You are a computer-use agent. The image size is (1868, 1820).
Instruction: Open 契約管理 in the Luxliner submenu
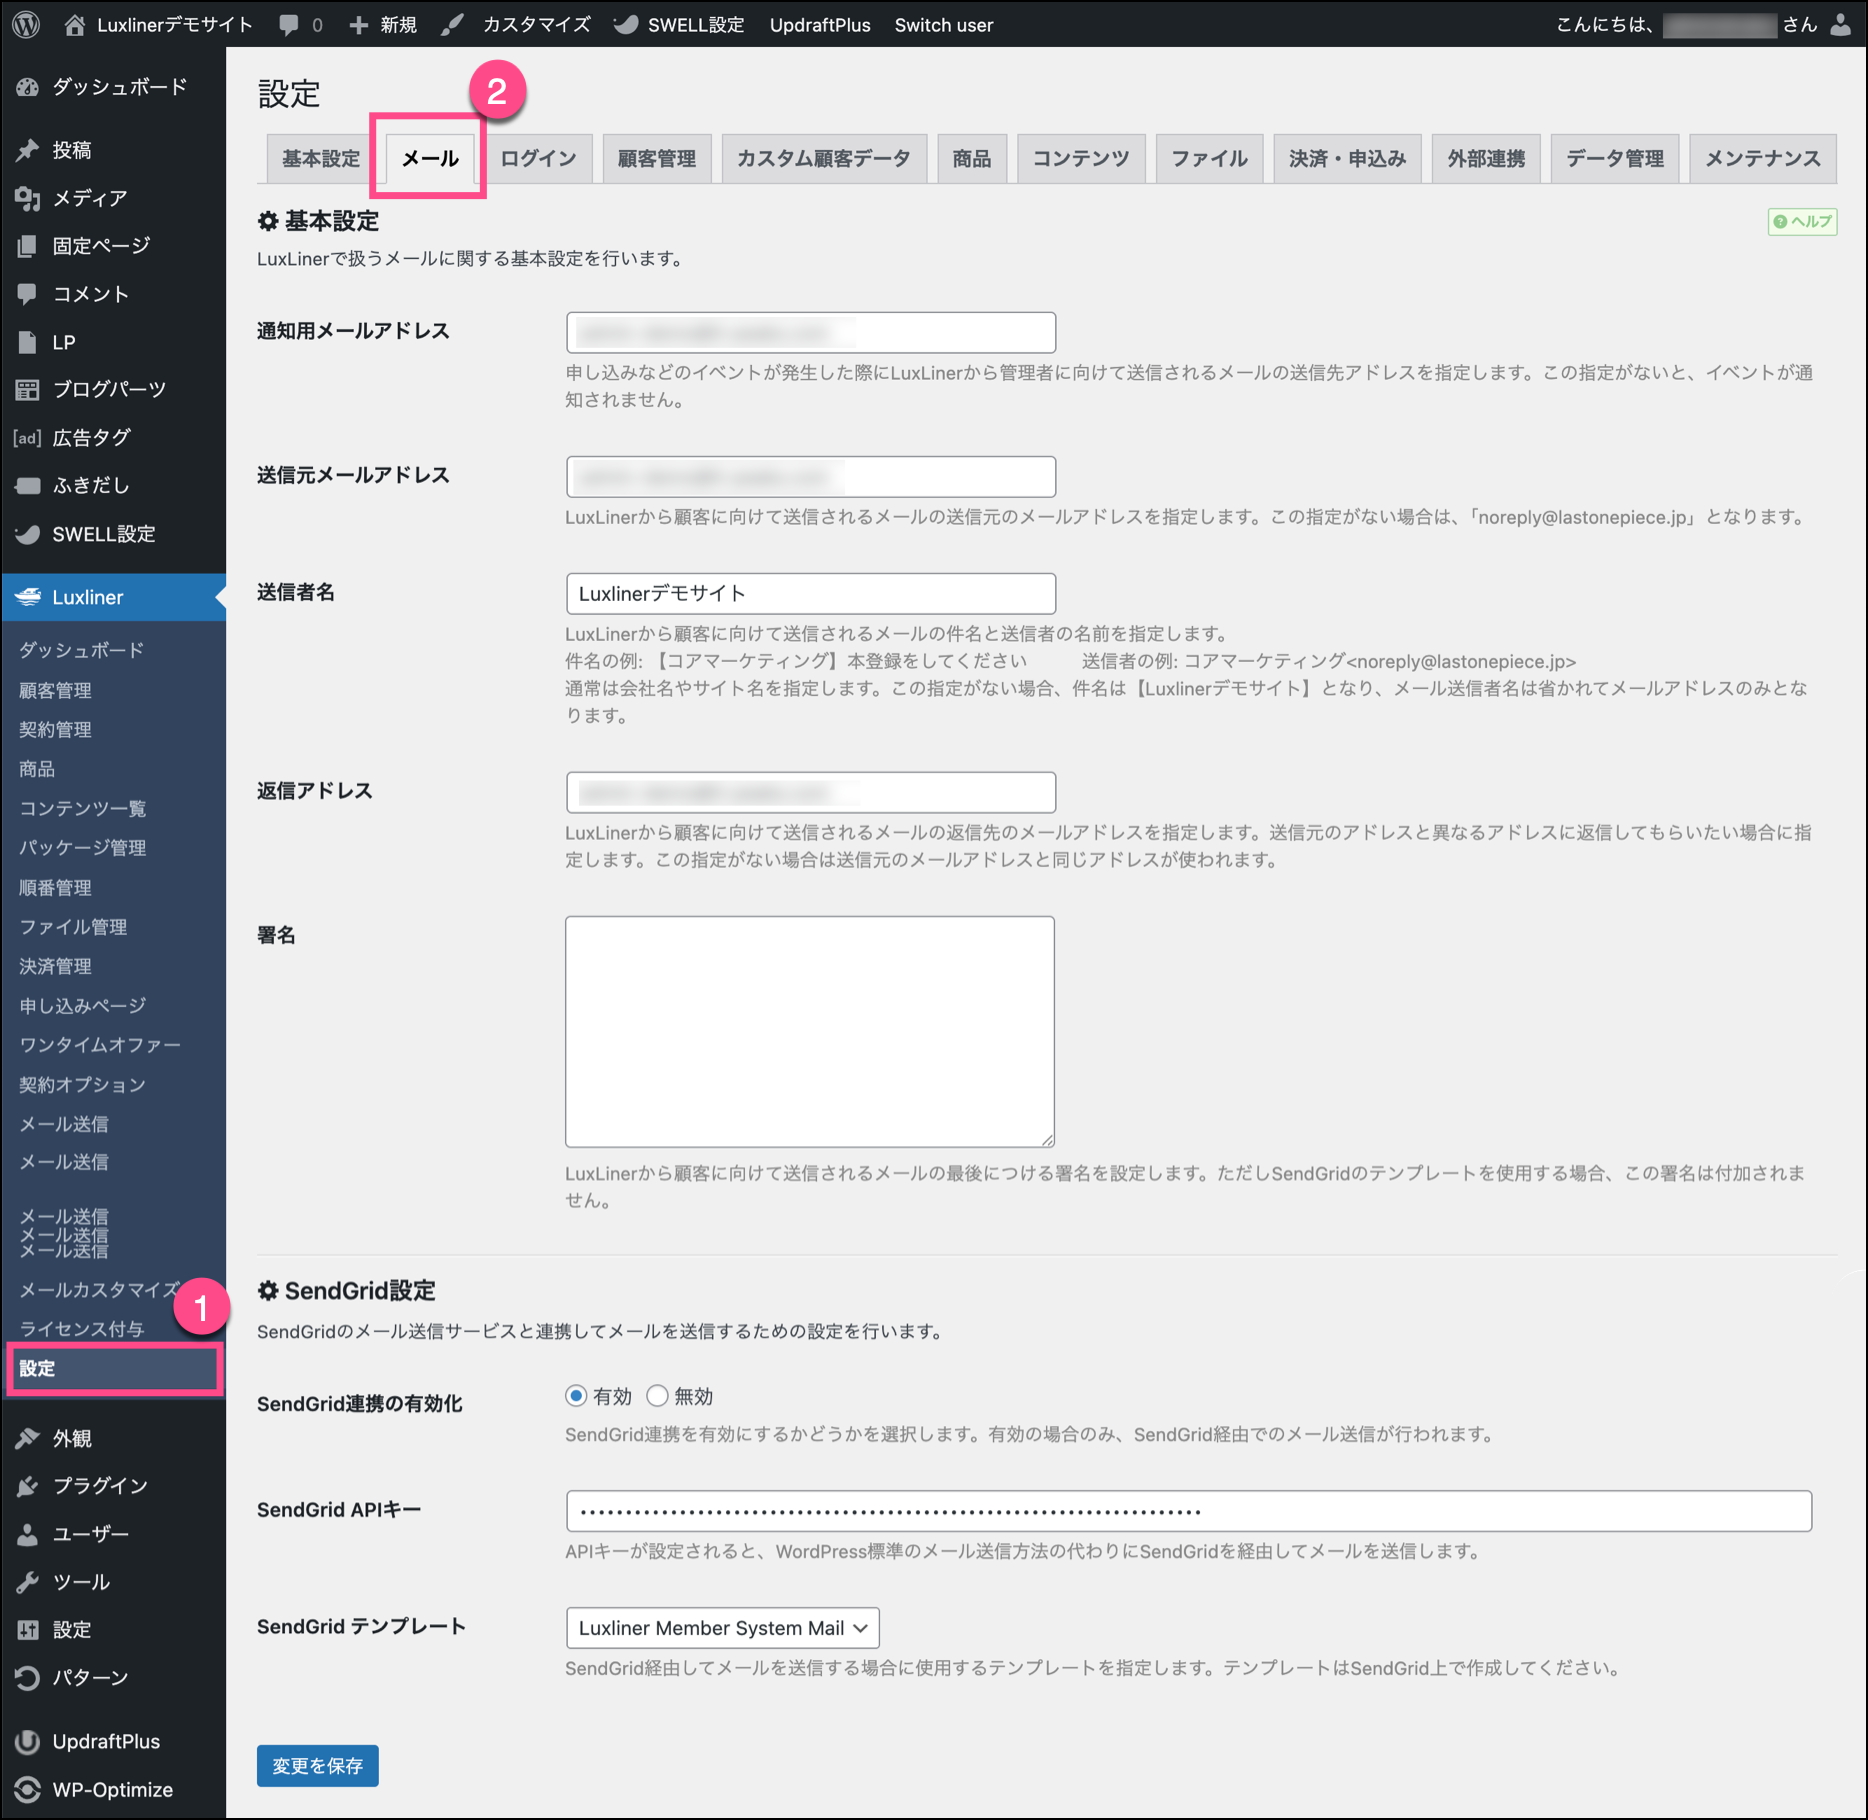[x=56, y=730]
